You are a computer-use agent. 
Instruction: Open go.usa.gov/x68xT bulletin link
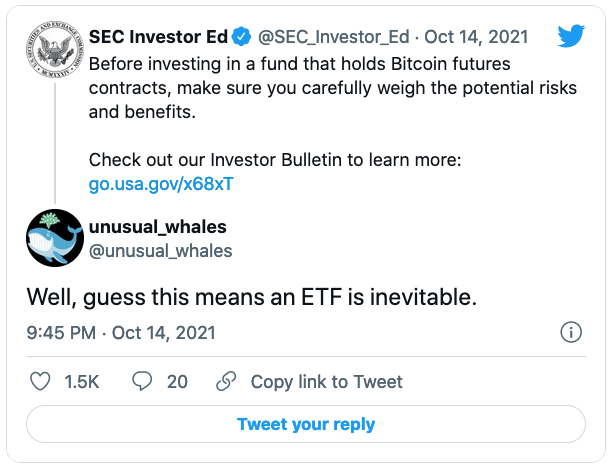161,185
